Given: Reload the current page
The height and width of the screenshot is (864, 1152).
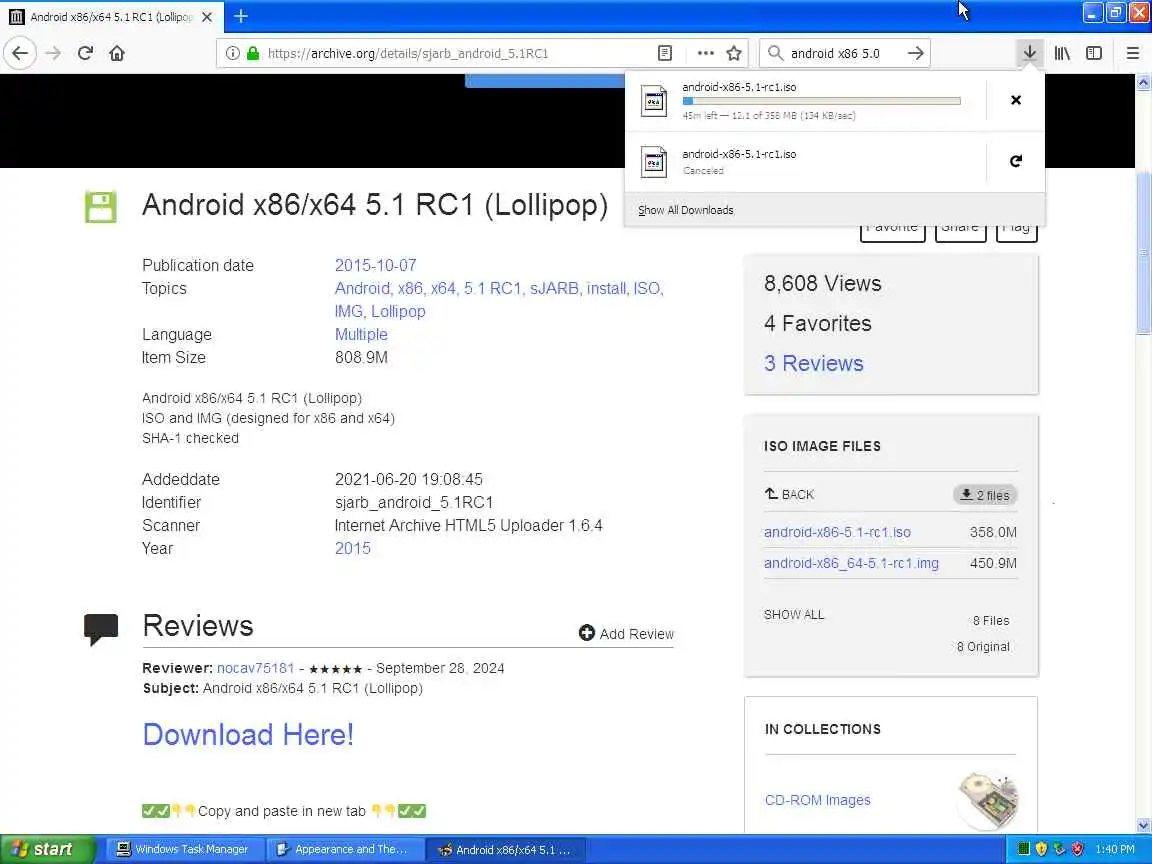Looking at the screenshot, I should 85,53.
